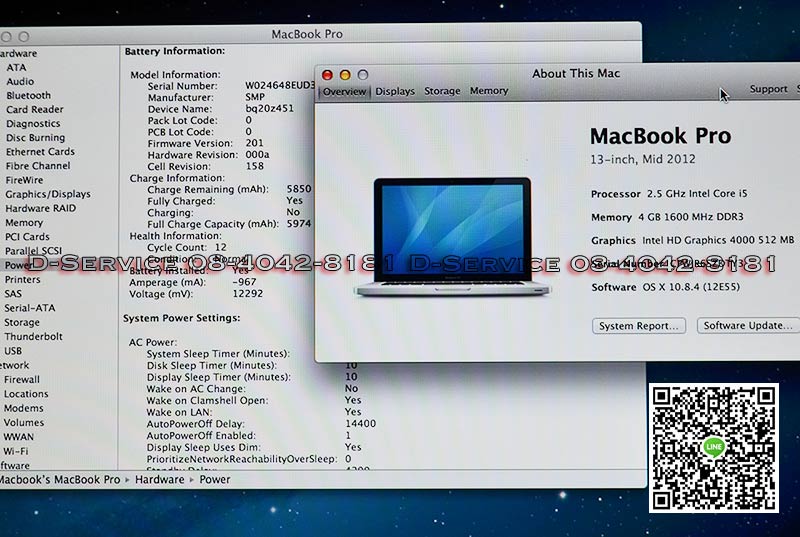800x537 pixels.
Task: Click the Software Update button
Action: click(748, 325)
